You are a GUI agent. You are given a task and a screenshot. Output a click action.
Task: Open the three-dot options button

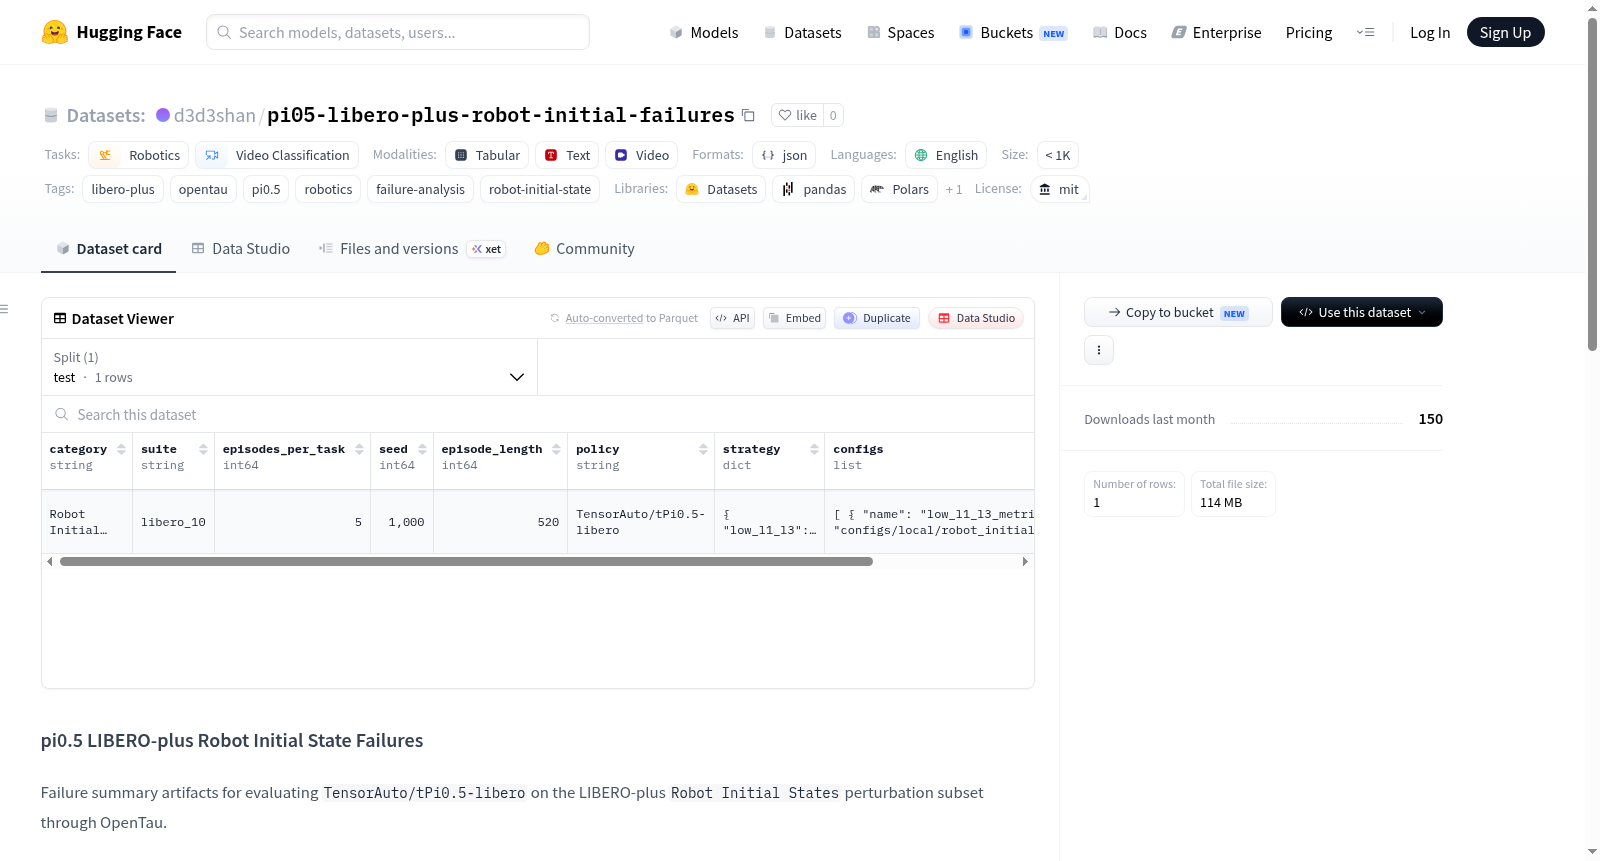[1099, 350]
